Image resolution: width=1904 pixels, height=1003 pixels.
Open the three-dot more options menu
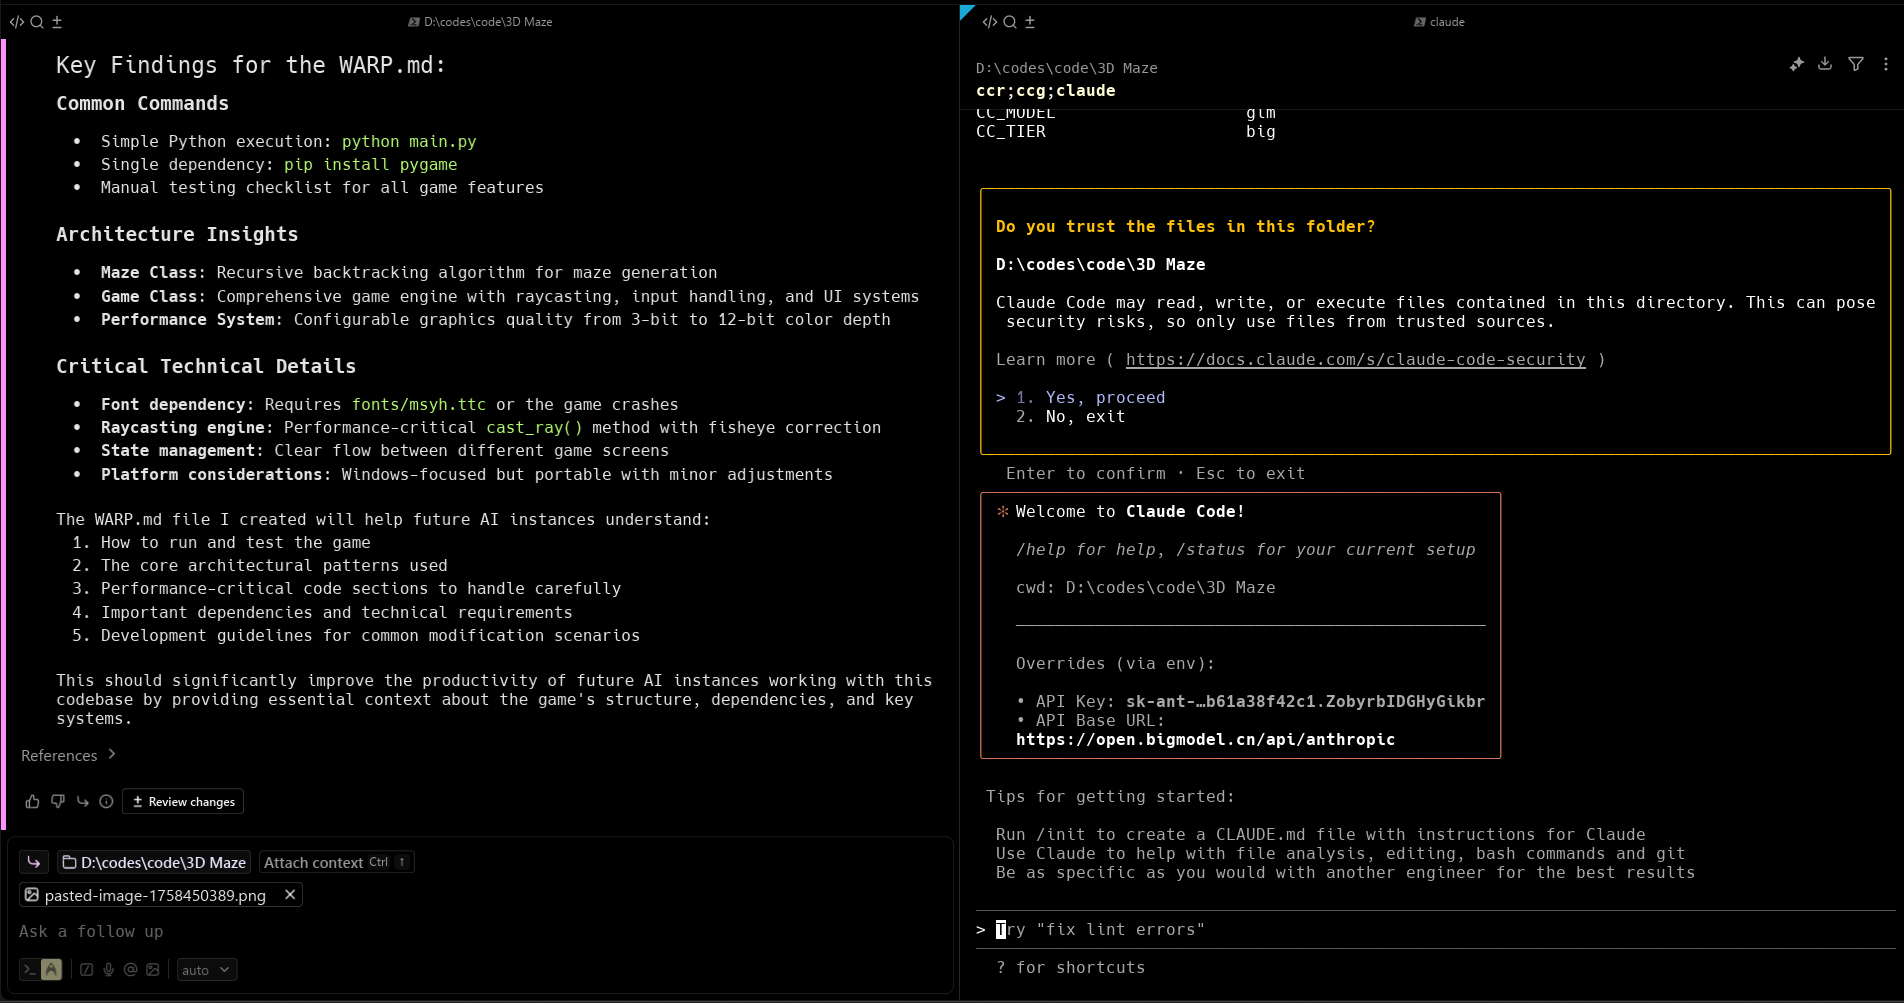click(1886, 64)
